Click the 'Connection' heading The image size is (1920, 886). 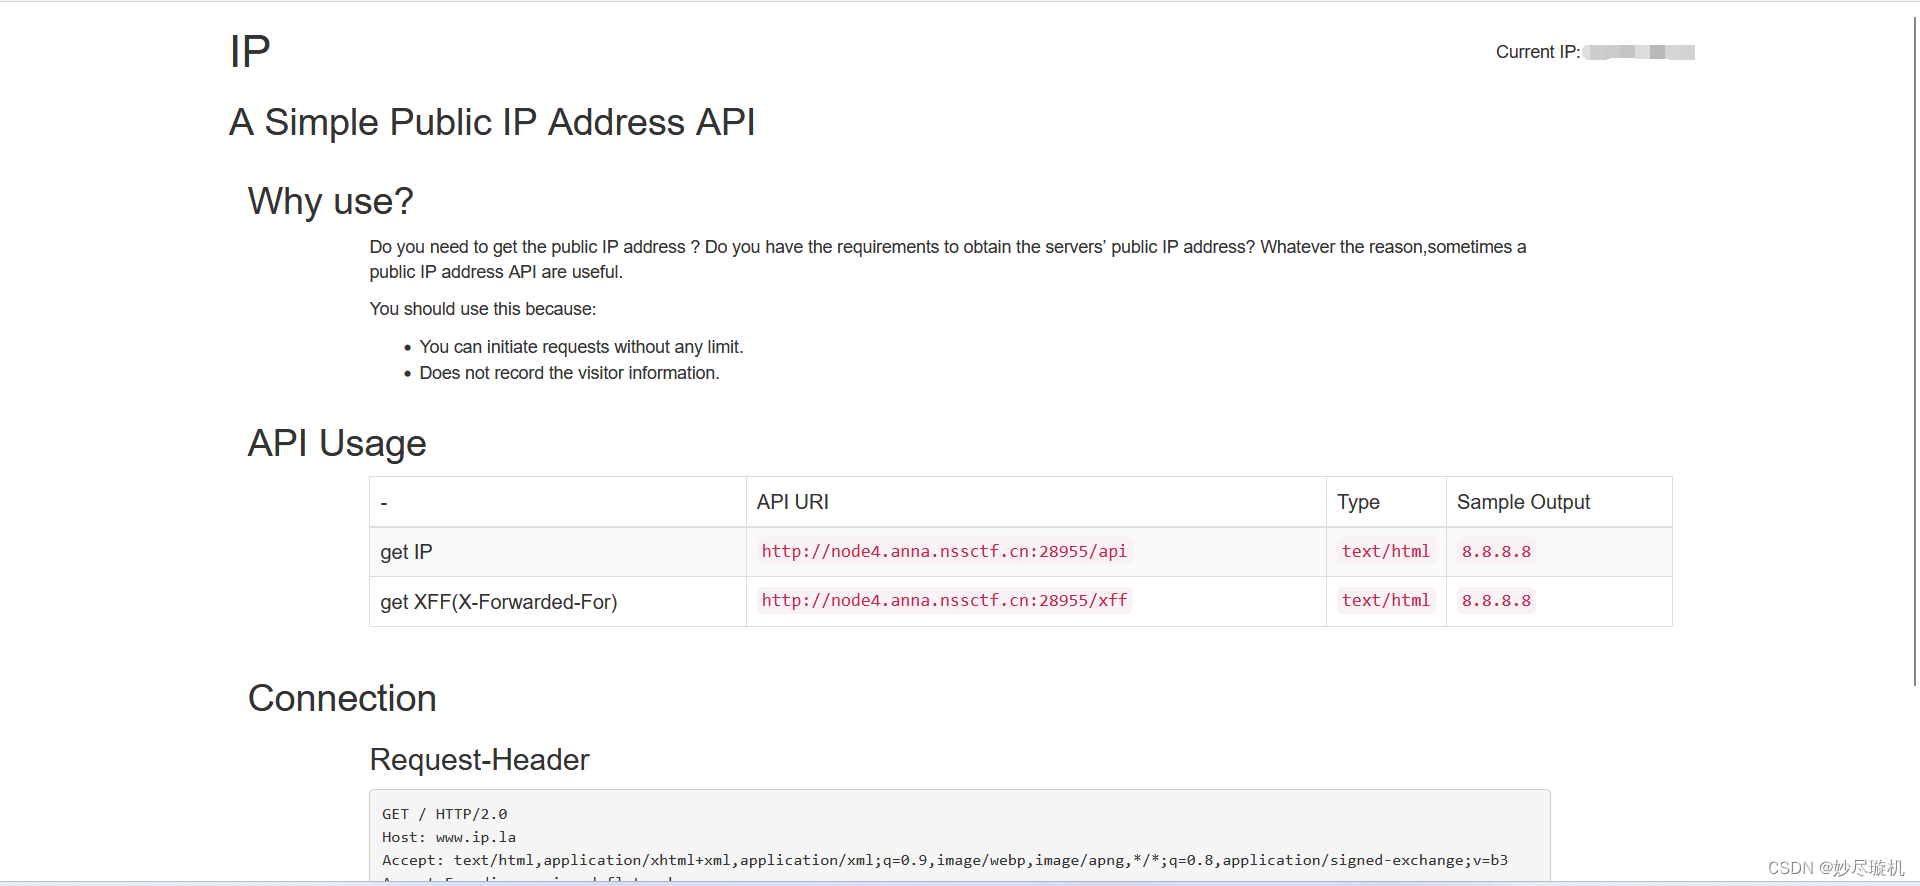click(x=342, y=698)
